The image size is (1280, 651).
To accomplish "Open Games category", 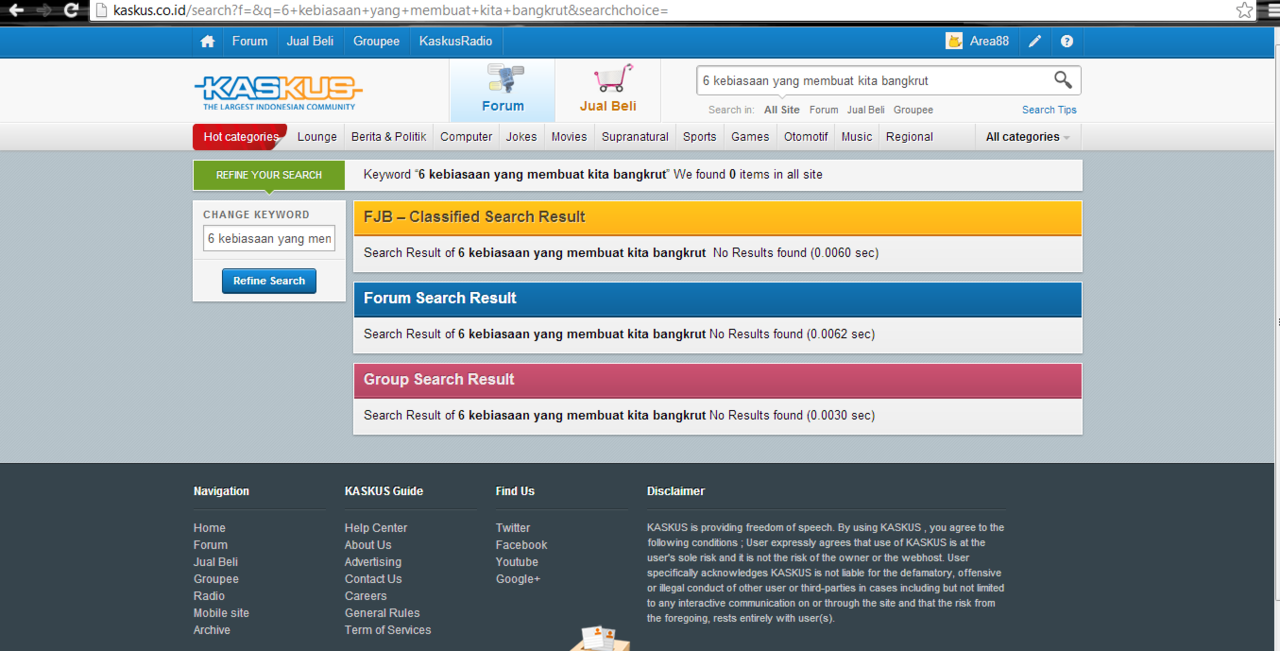I will [750, 137].
